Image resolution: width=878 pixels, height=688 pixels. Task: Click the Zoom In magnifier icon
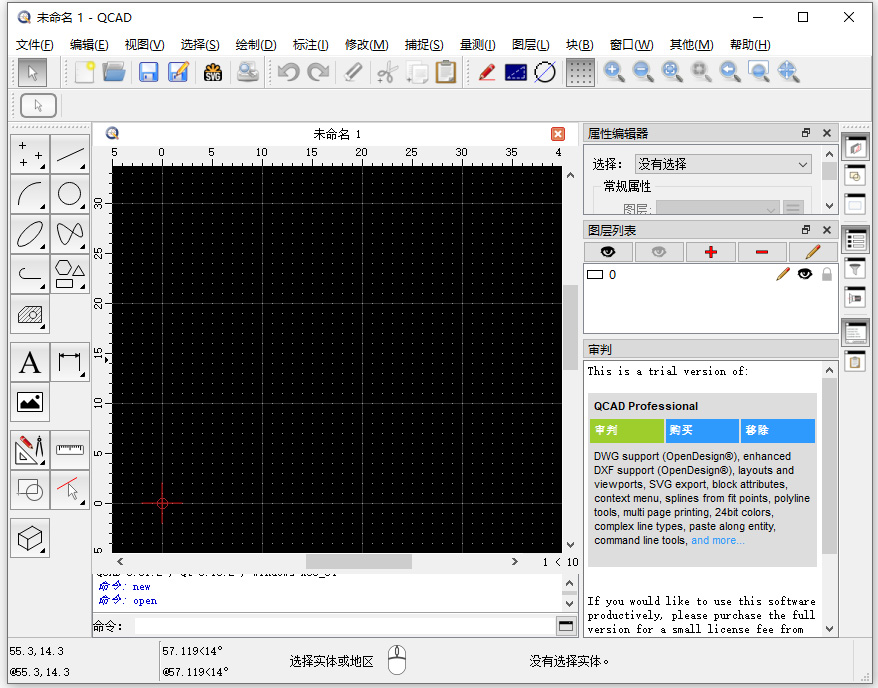614,71
